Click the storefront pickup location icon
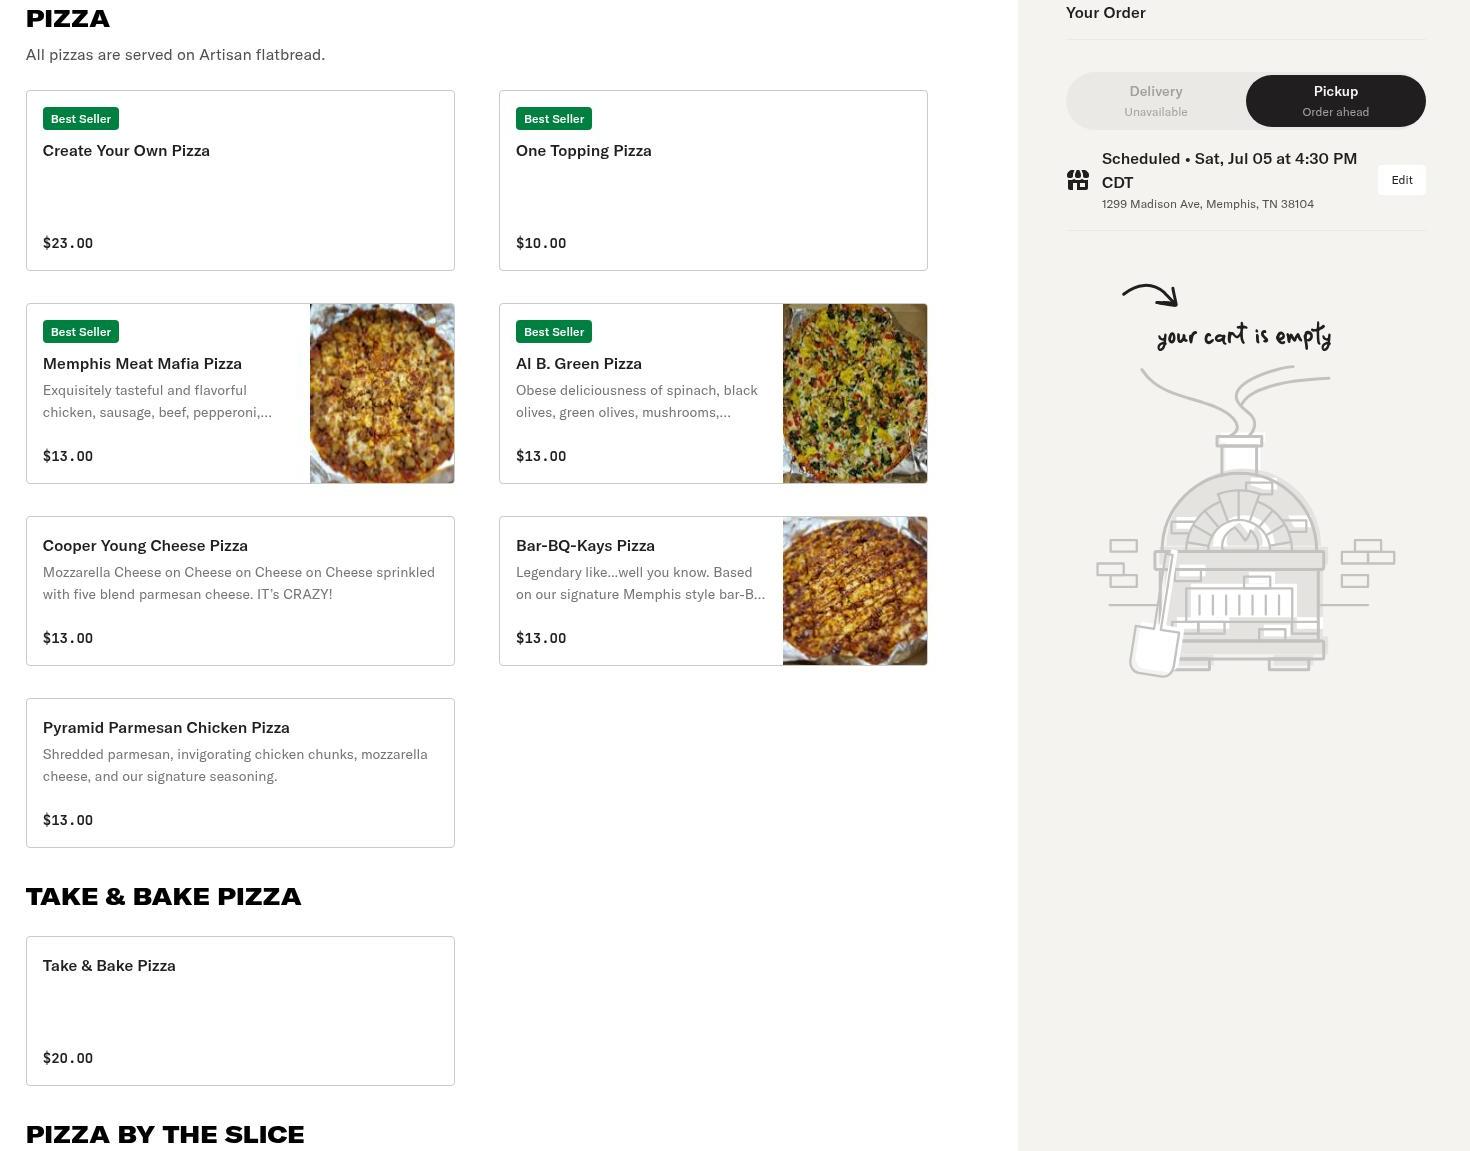Image resolution: width=1470 pixels, height=1151 pixels. click(1077, 180)
